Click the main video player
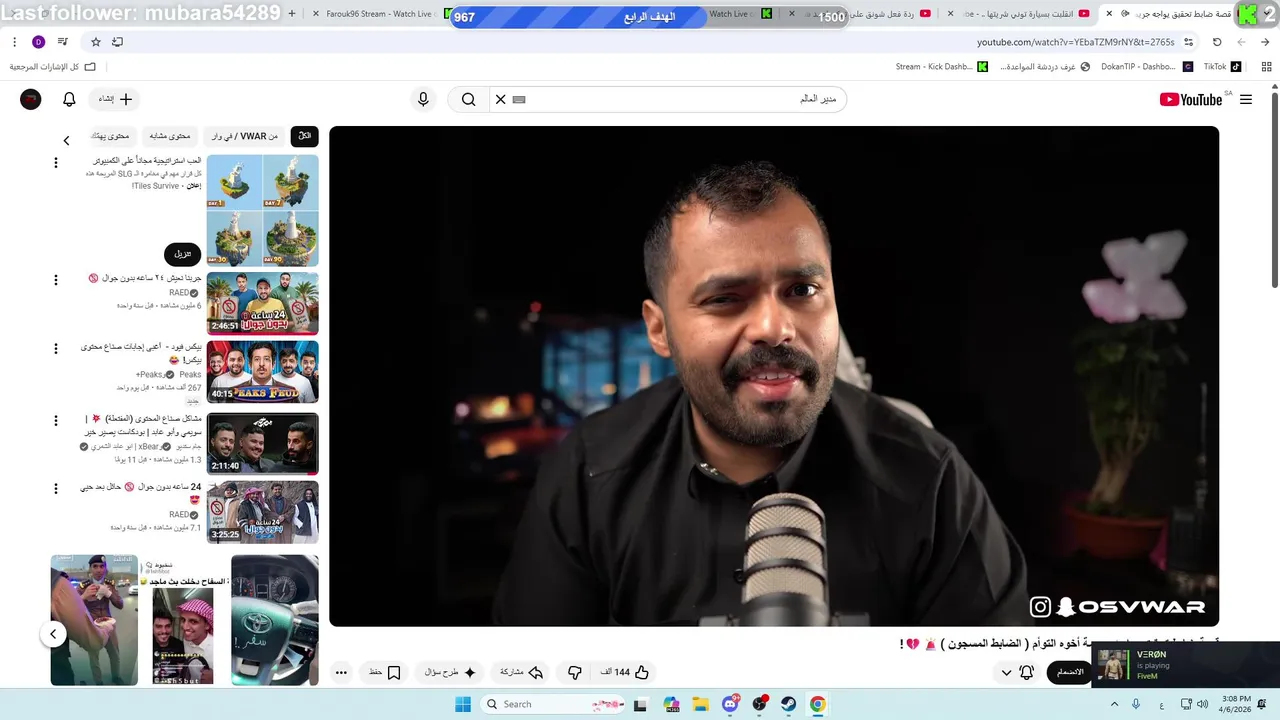 774,376
